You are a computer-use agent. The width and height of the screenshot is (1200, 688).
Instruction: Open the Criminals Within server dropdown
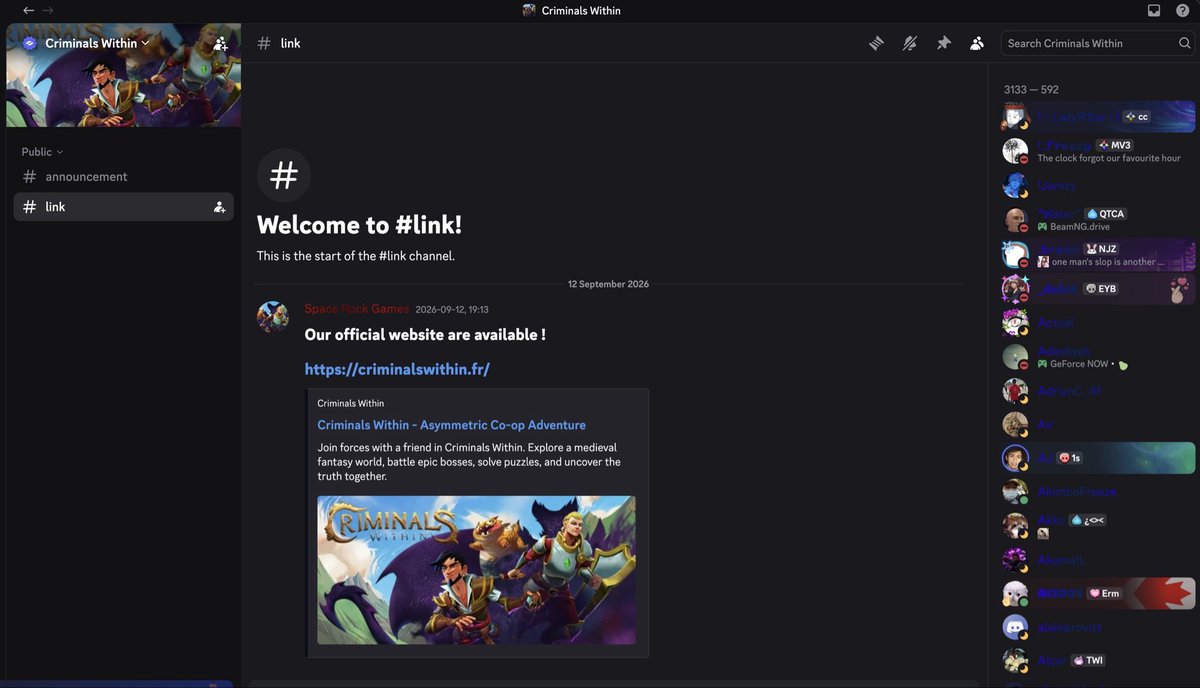(97, 43)
